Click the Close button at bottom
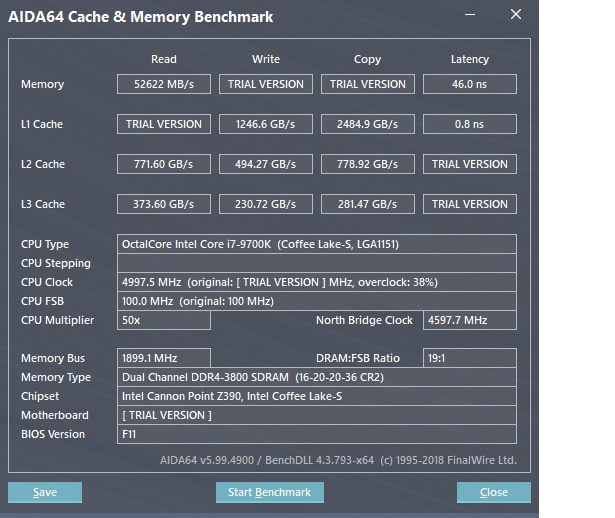This screenshot has width=615, height=518. pos(493,492)
